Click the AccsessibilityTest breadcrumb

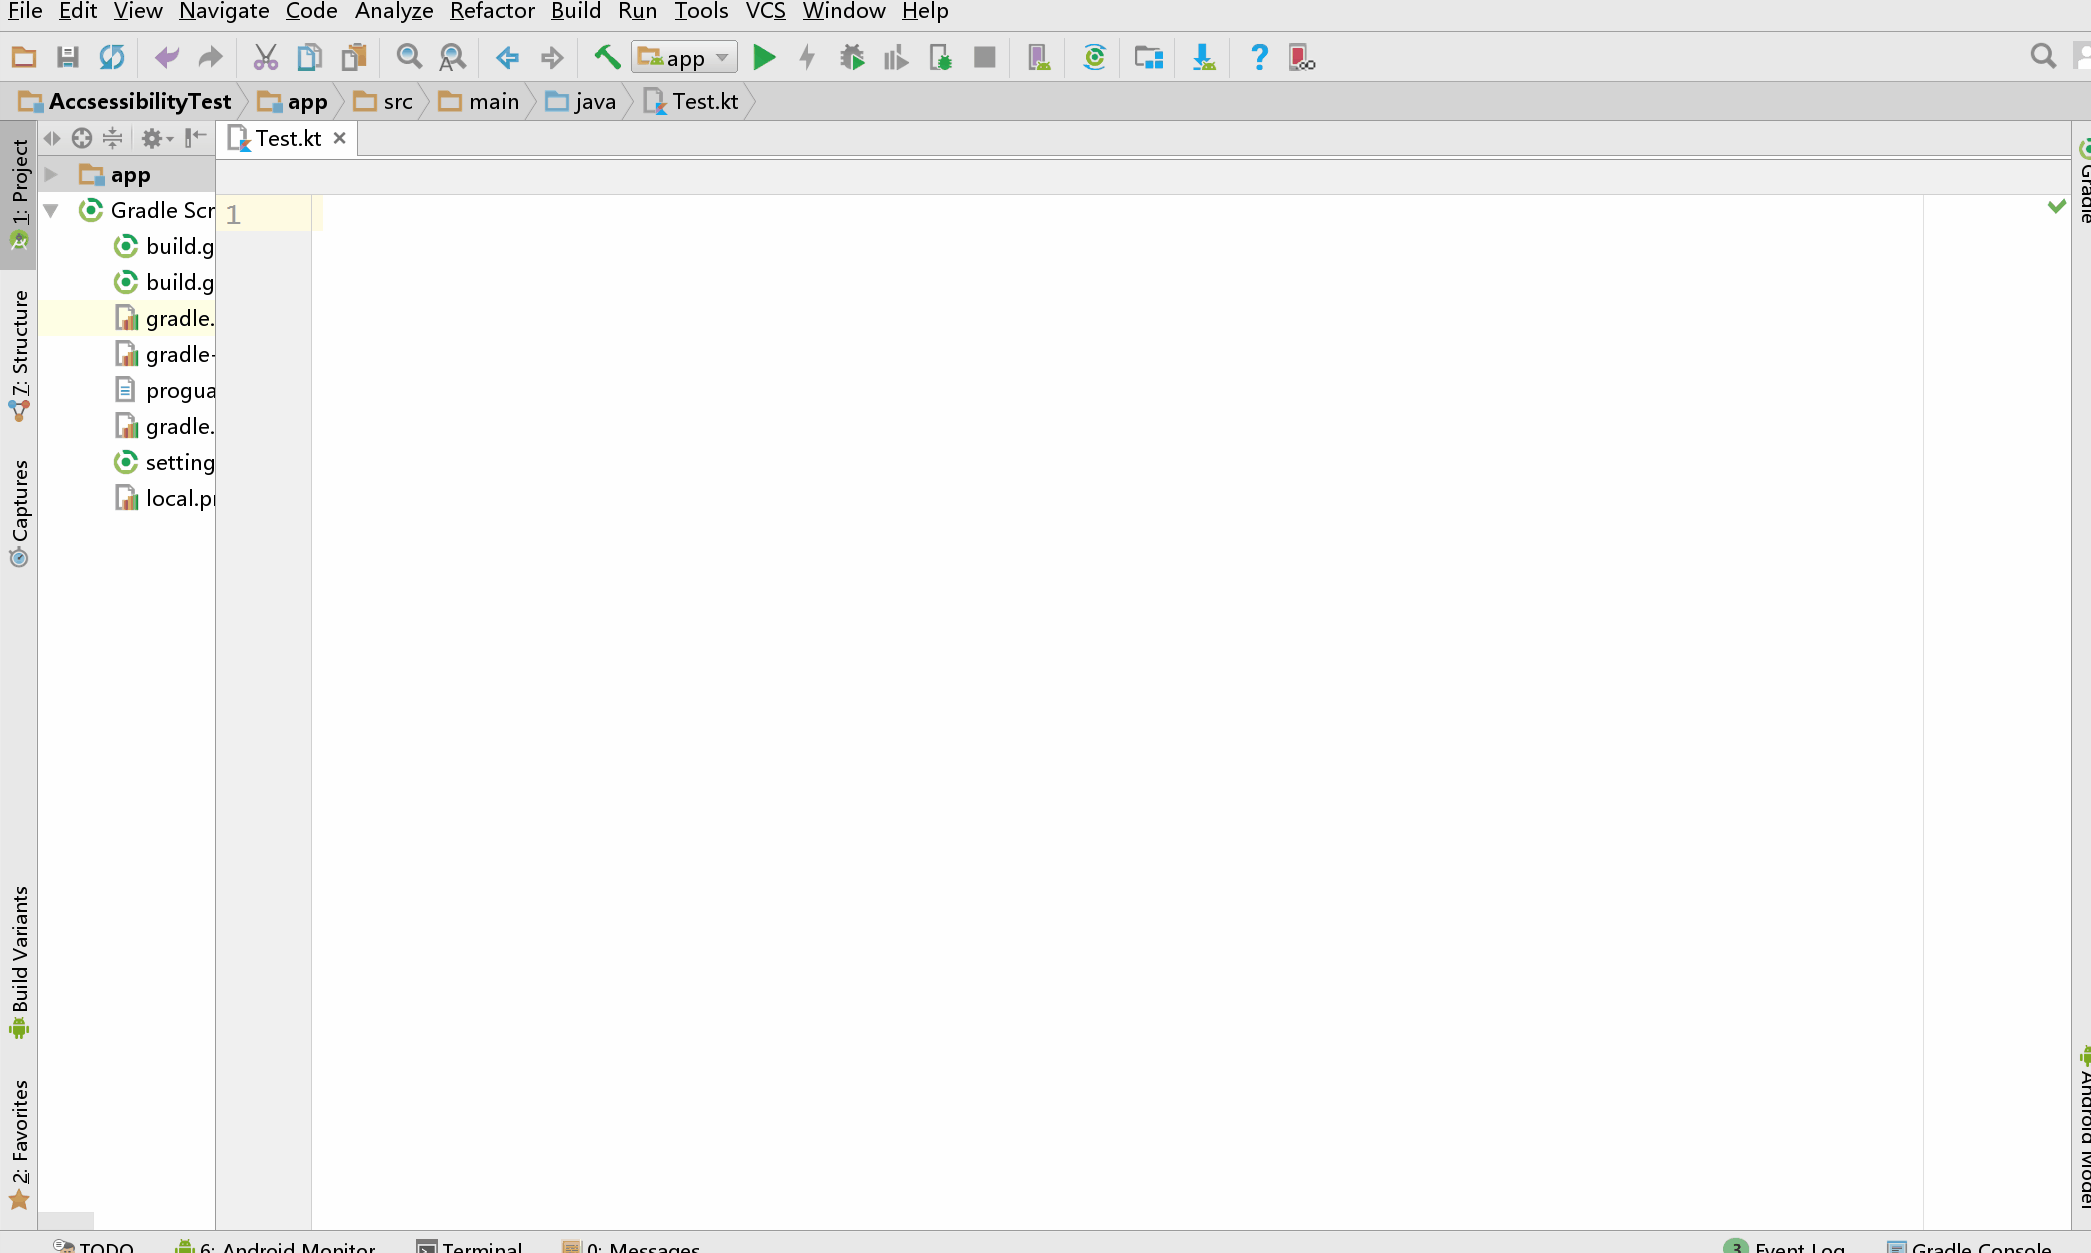[139, 102]
